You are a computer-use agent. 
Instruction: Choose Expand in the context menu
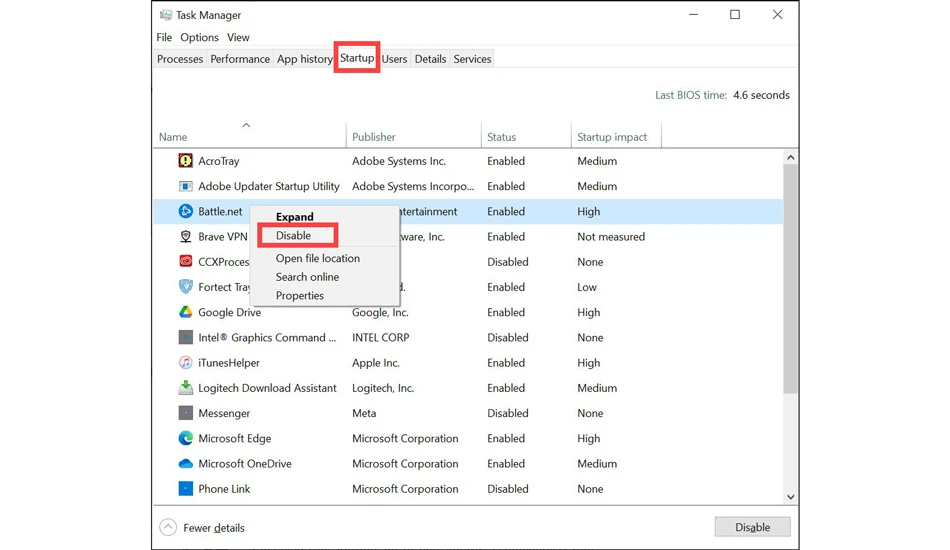point(294,216)
